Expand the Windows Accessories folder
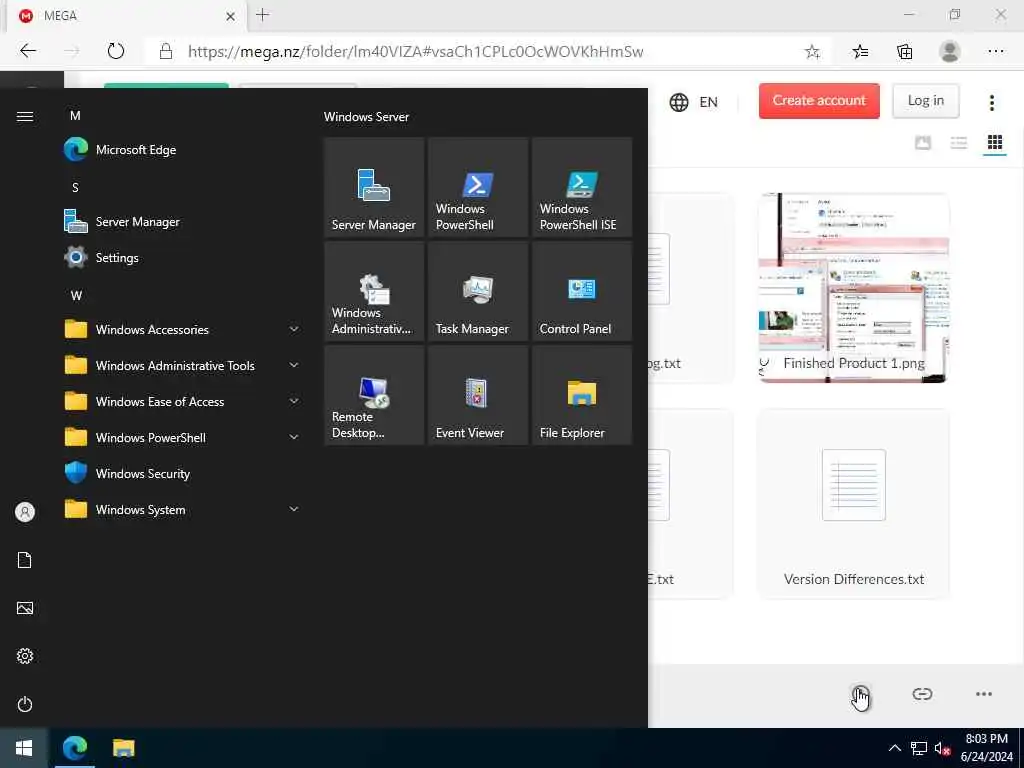Viewport: 1024px width, 768px height. tap(183, 329)
